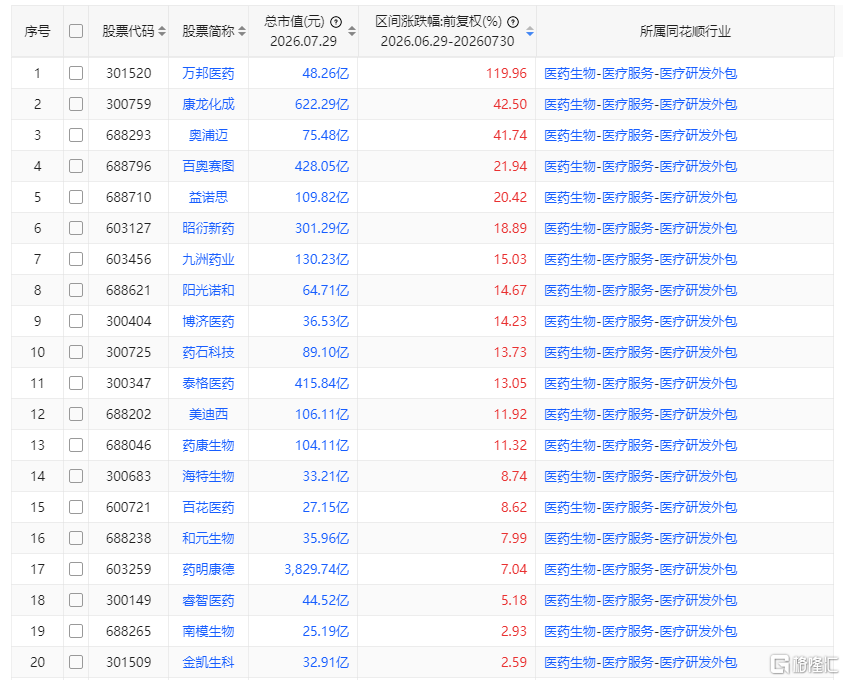Click industry link in 金凯生科 row
The image size is (845, 681).
click(640, 662)
